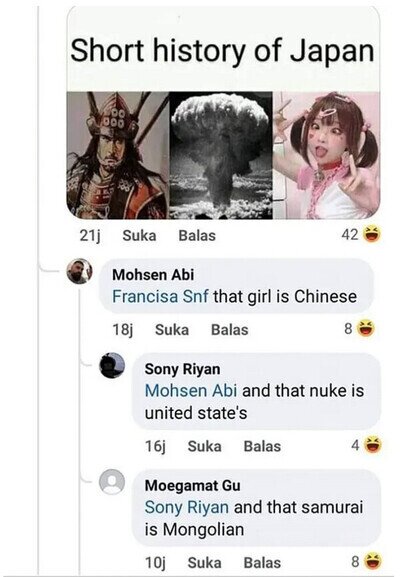The image size is (400, 577).
Task: Open Mohsen Abi's profile picture
Action: [x=79, y=271]
